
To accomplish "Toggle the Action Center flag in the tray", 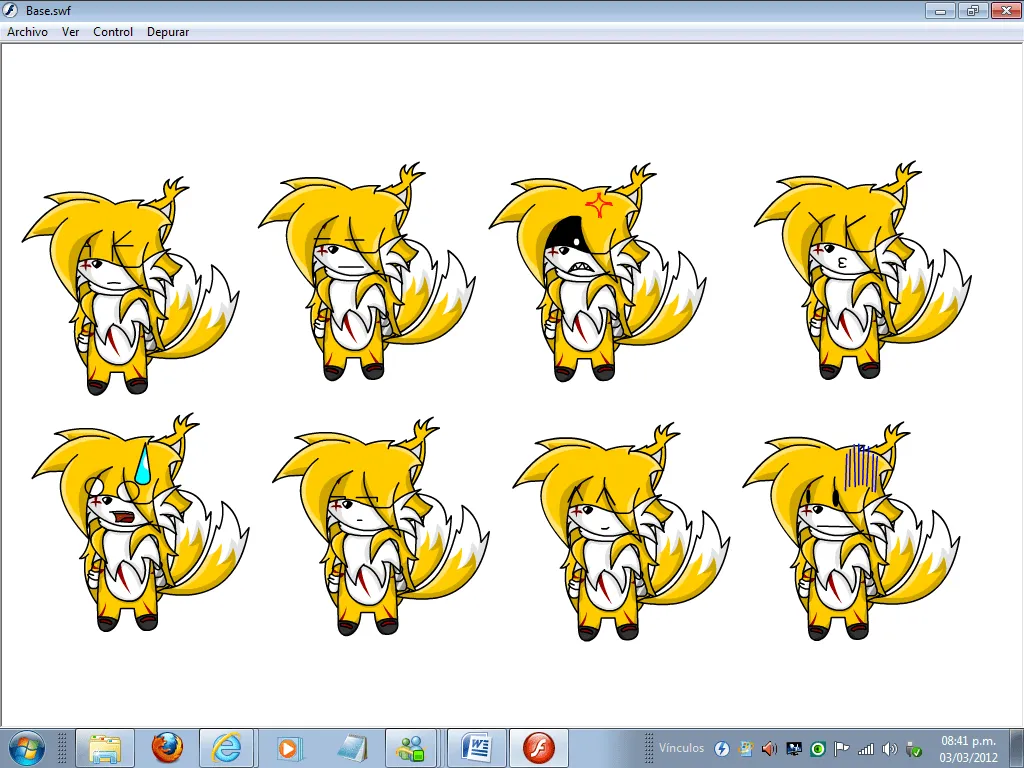I will pyautogui.click(x=841, y=747).
